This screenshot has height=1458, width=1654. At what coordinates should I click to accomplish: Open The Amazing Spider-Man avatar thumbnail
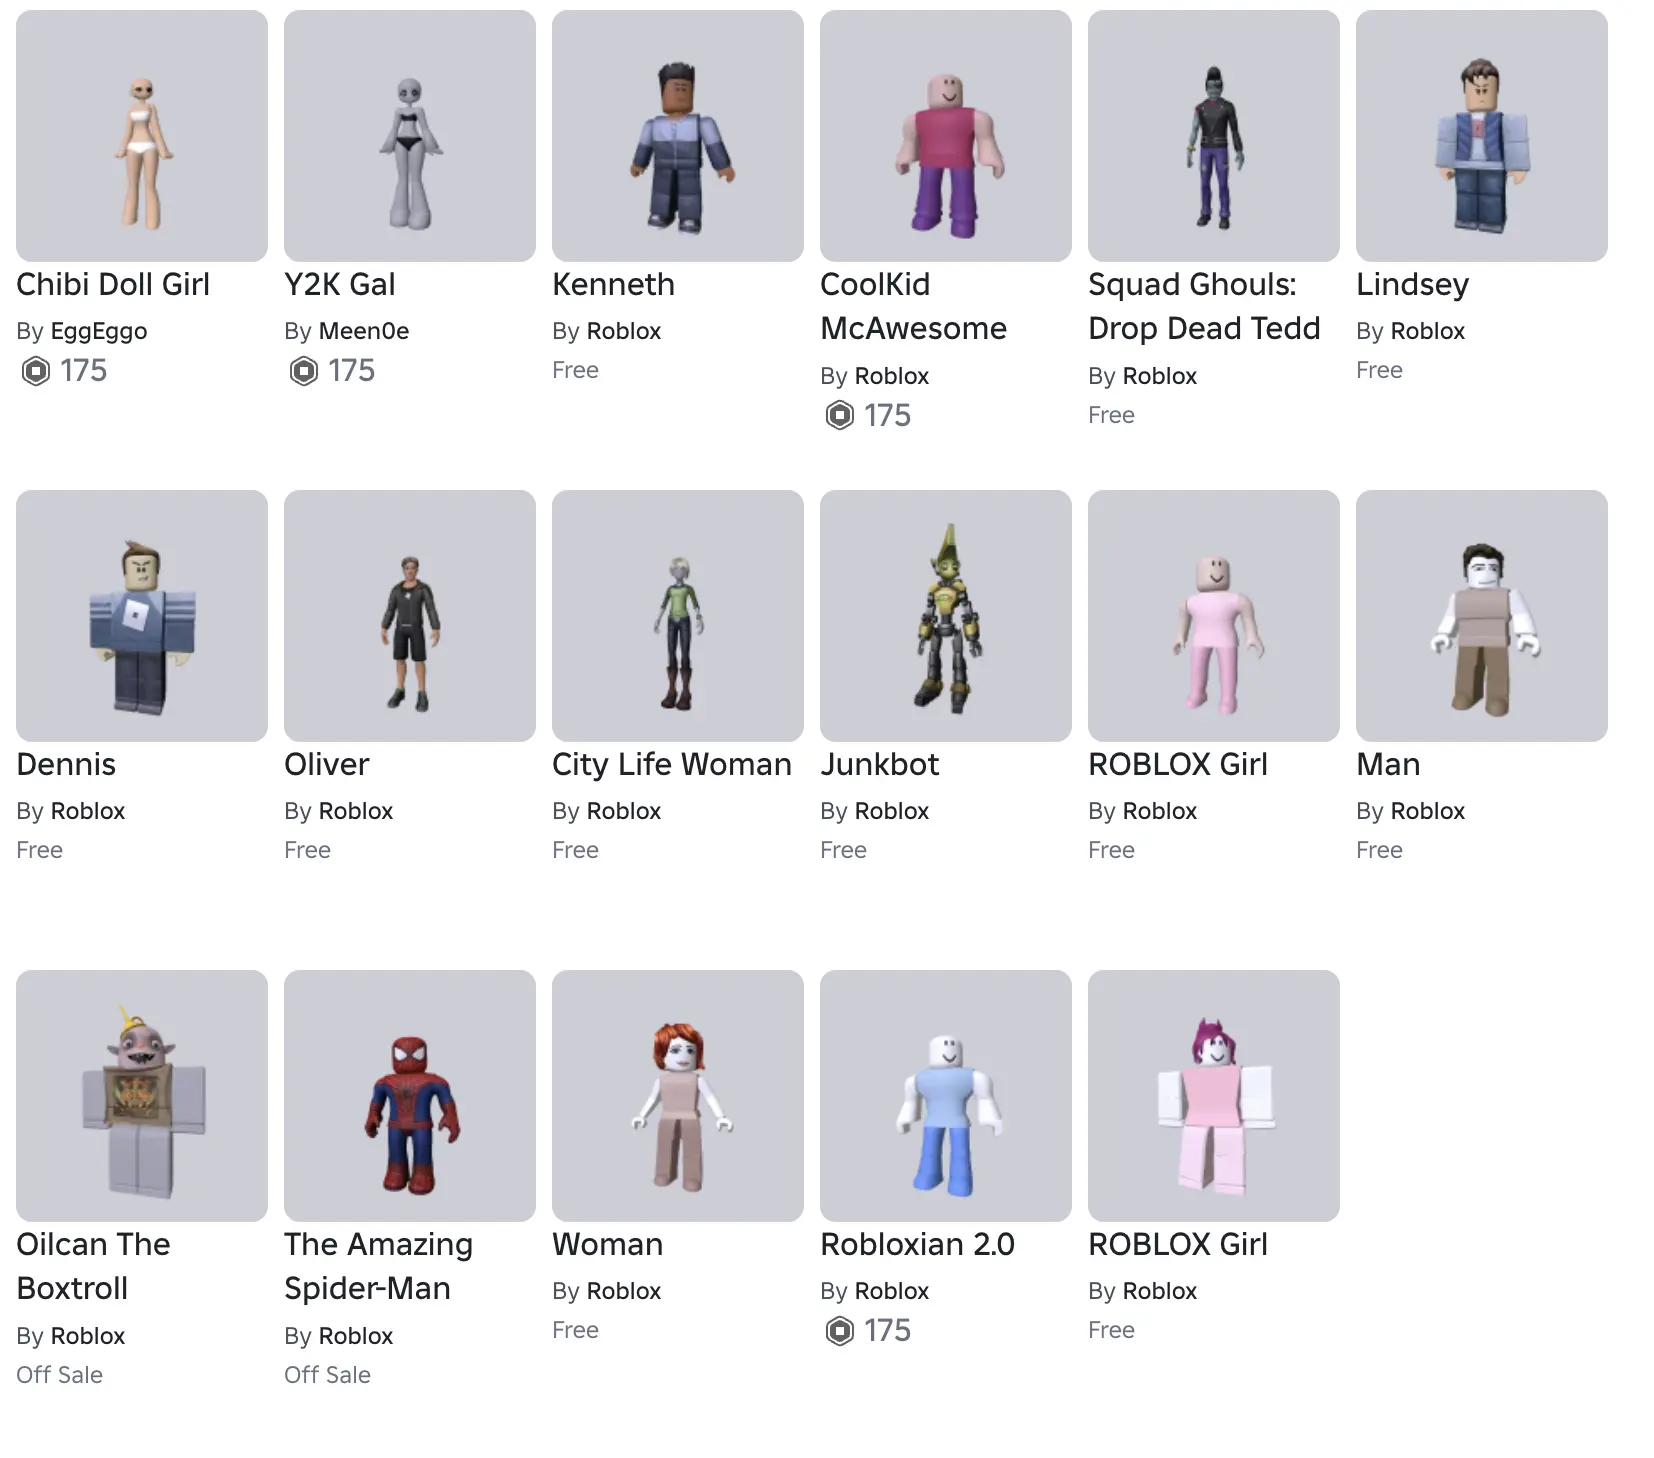(410, 1096)
